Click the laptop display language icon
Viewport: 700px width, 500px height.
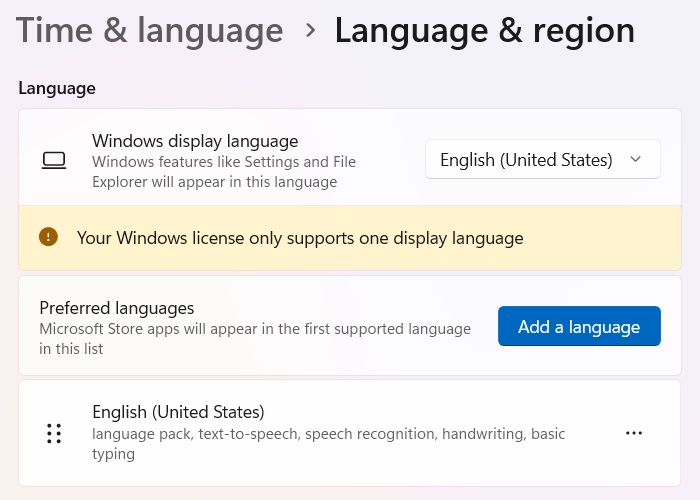tap(54, 161)
